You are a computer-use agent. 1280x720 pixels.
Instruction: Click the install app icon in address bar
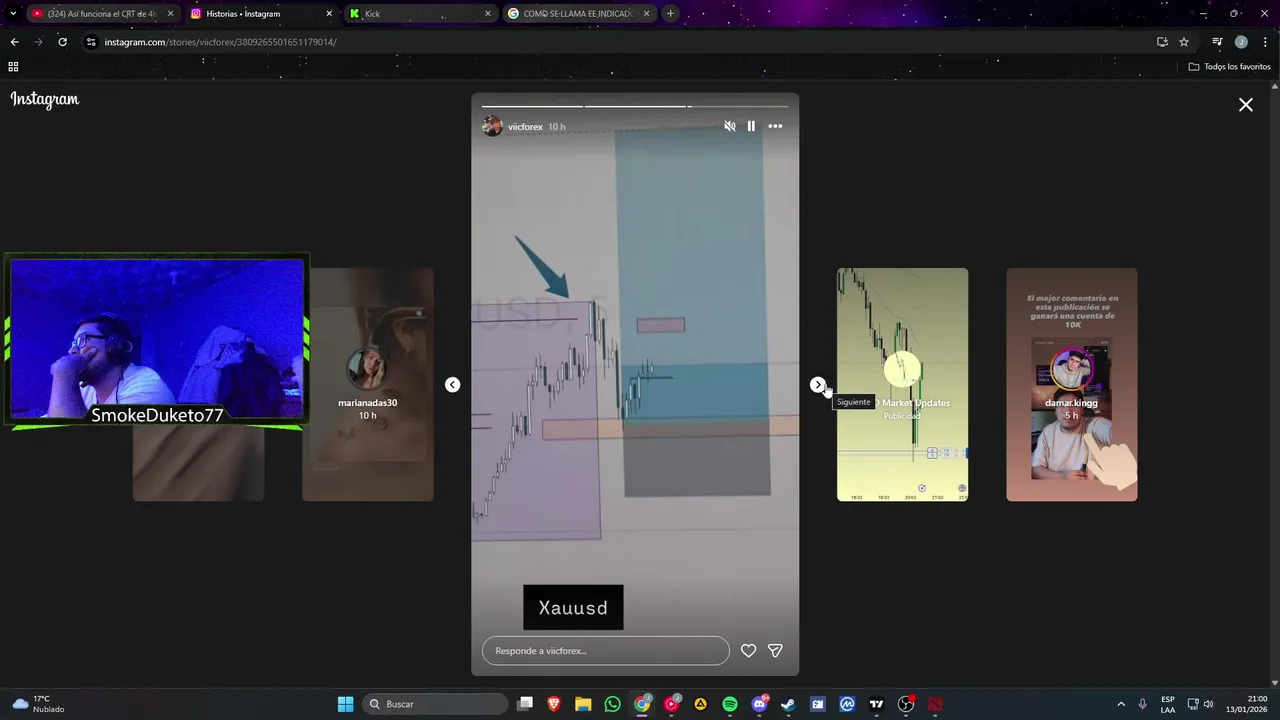pos(1162,42)
